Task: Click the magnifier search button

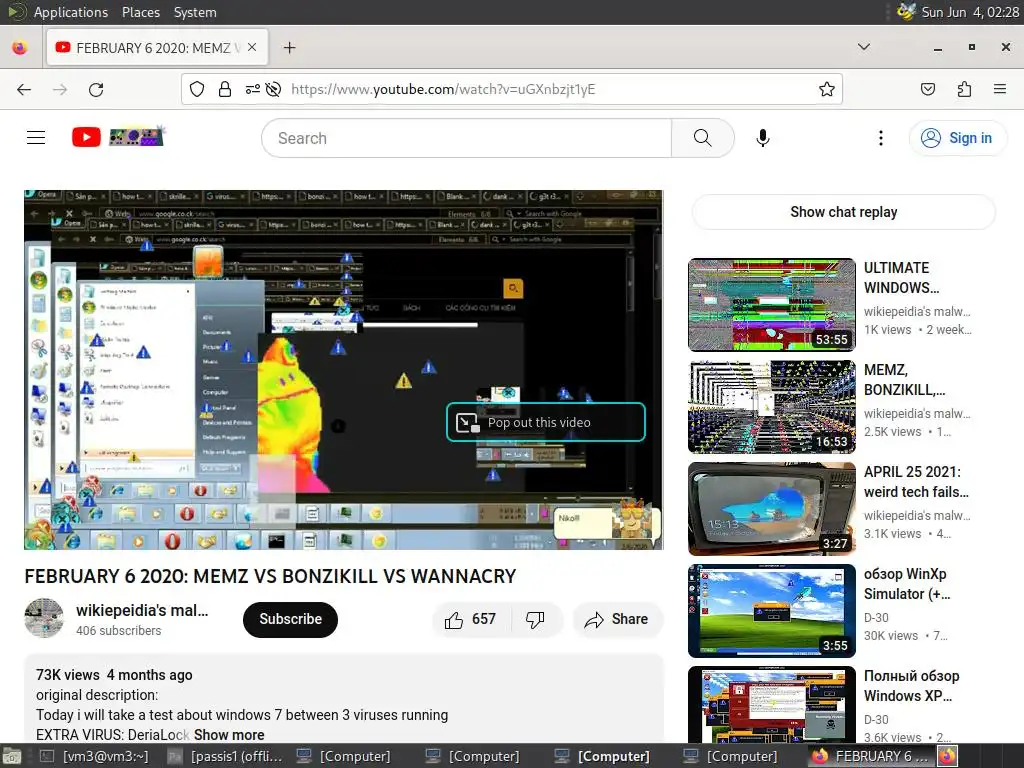Action: pos(703,138)
